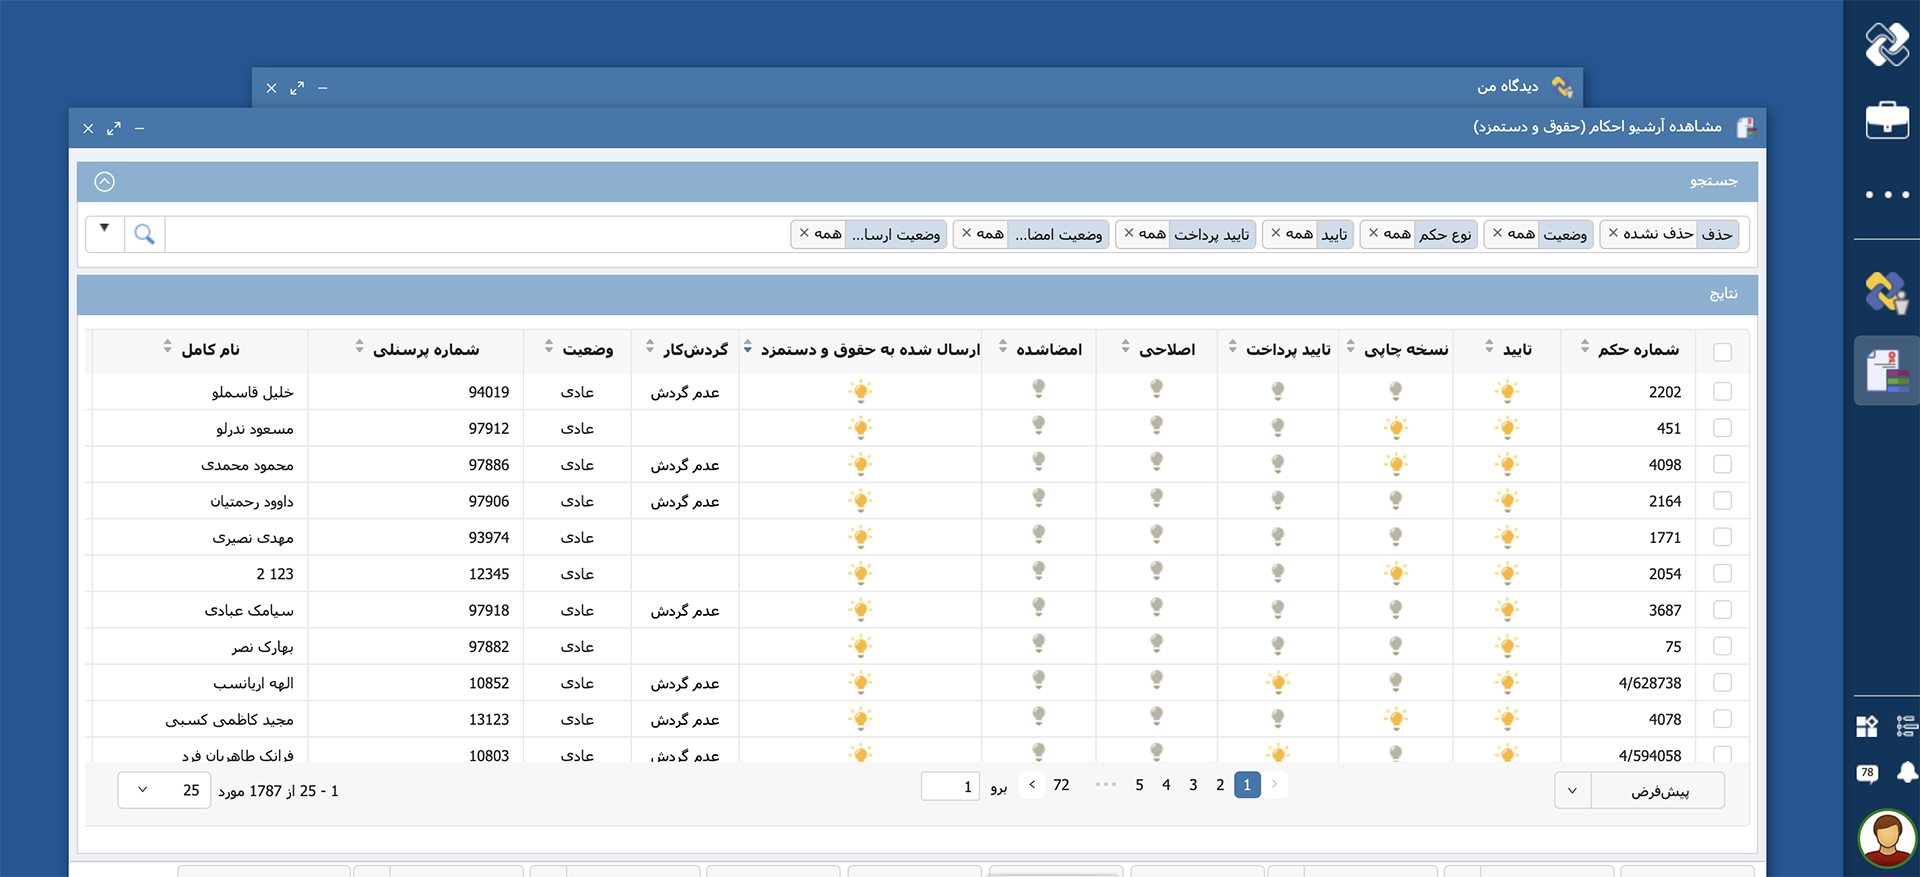Sort by the 'نام کامل' column header
The image size is (1920, 877).
pyautogui.click(x=210, y=349)
